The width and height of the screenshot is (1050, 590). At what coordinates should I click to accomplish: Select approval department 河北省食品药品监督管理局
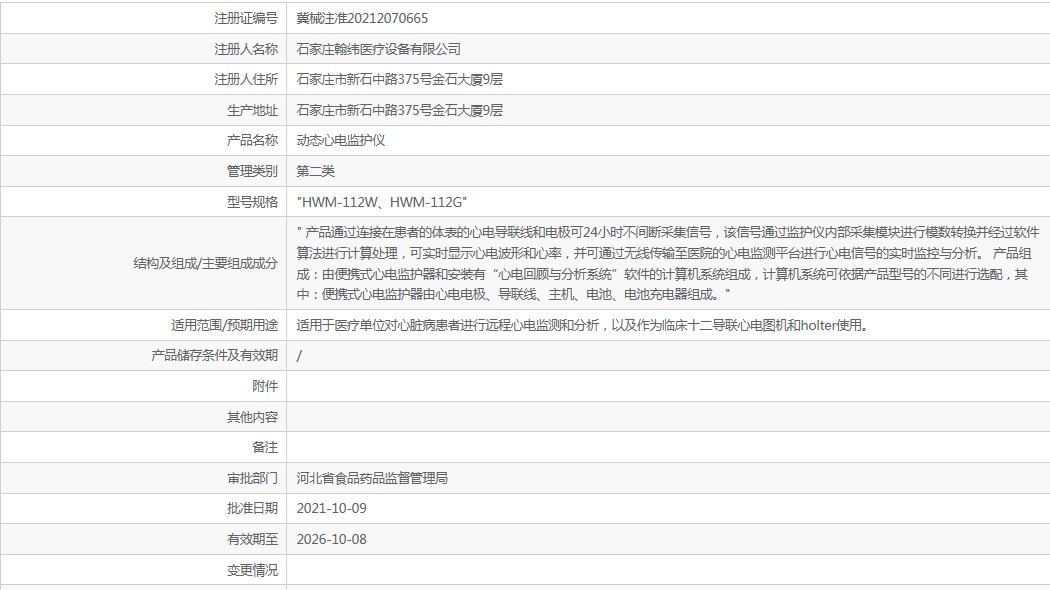tap(372, 478)
